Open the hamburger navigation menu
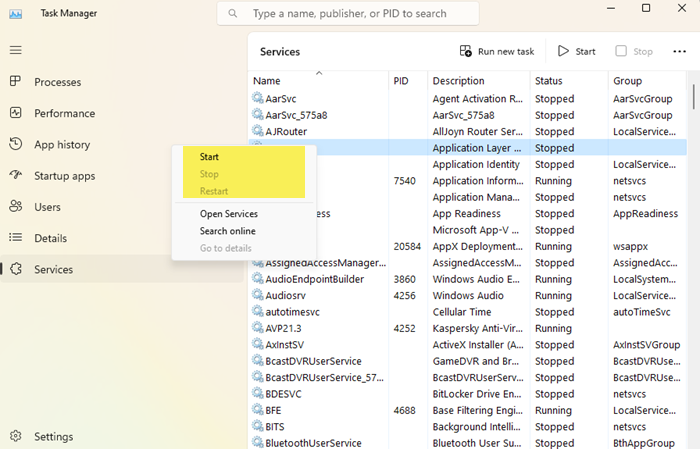The image size is (700, 449). click(15, 50)
